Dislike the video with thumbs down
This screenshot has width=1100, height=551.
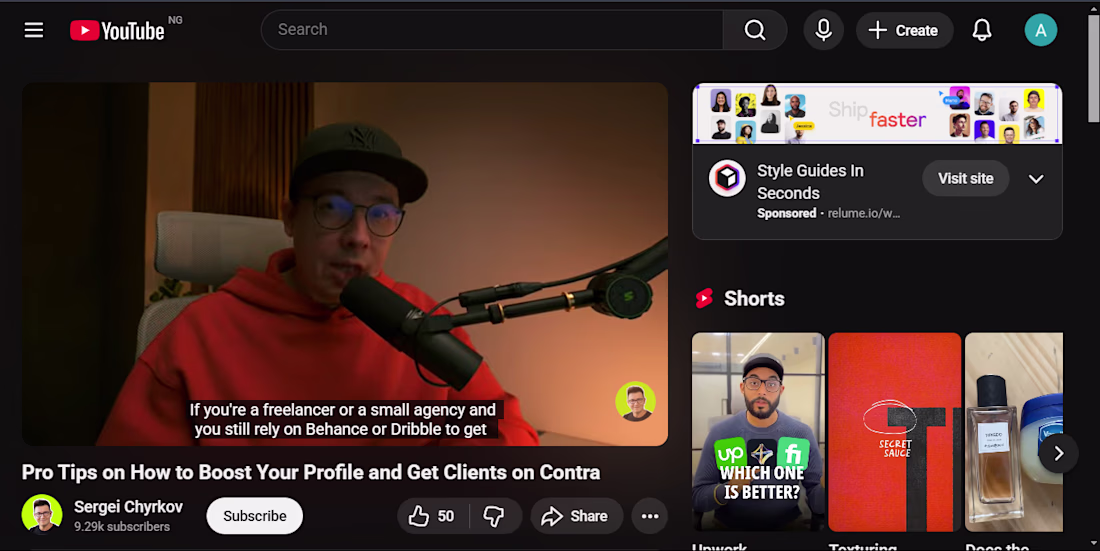coord(495,516)
